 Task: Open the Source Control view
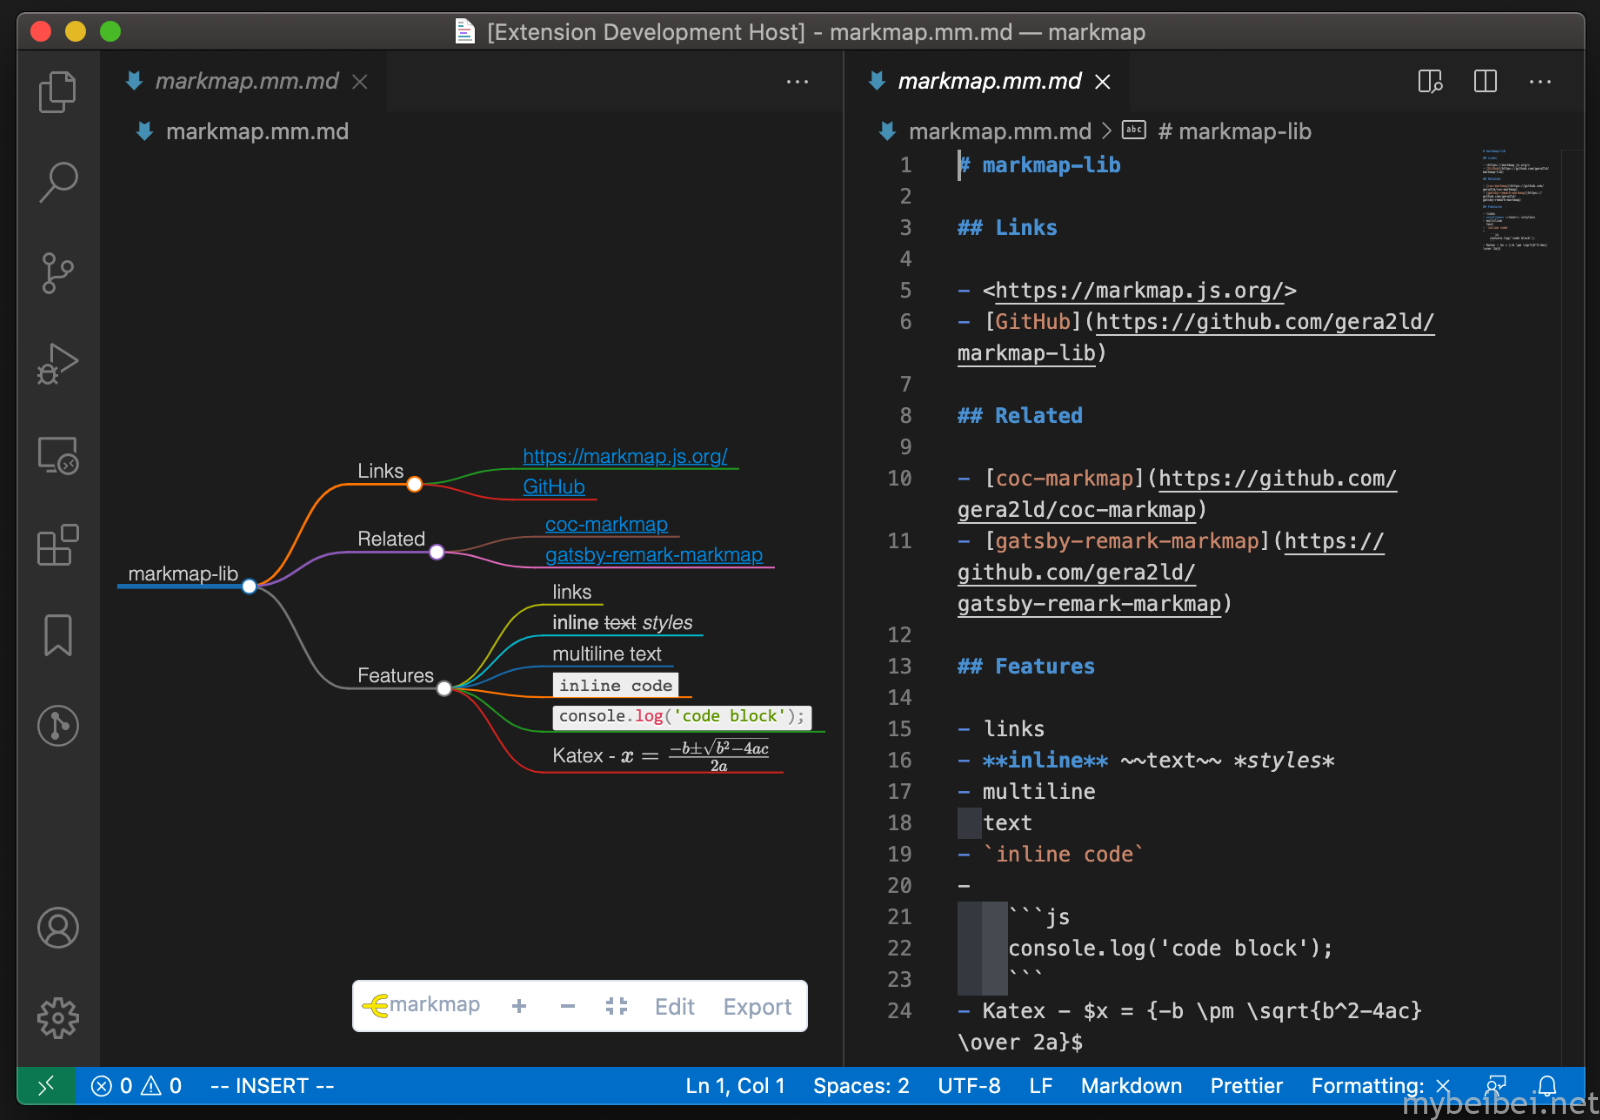click(x=58, y=272)
